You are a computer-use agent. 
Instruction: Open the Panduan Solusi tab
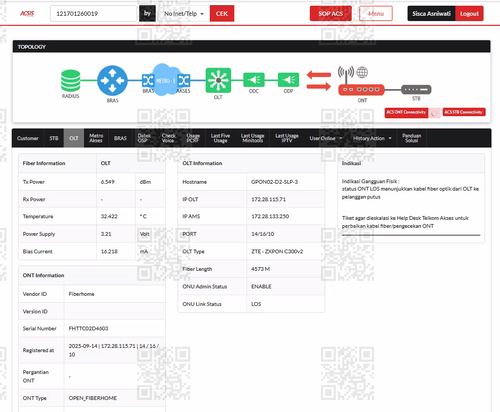click(411, 138)
